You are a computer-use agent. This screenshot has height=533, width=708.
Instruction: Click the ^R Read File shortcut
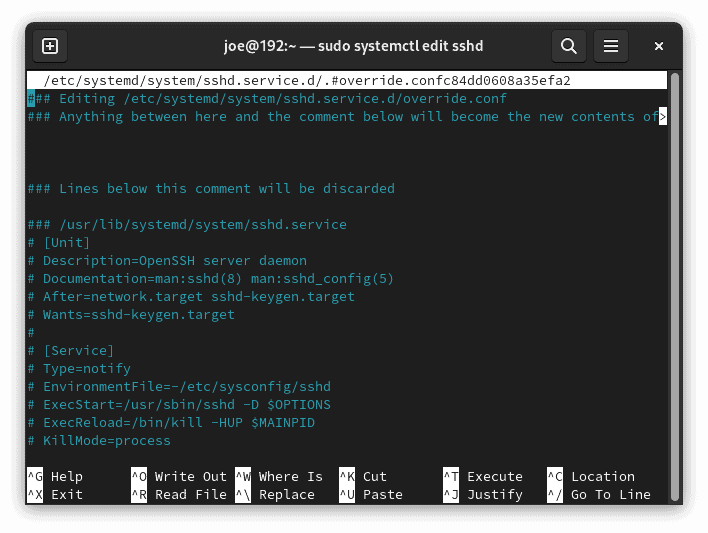point(179,495)
